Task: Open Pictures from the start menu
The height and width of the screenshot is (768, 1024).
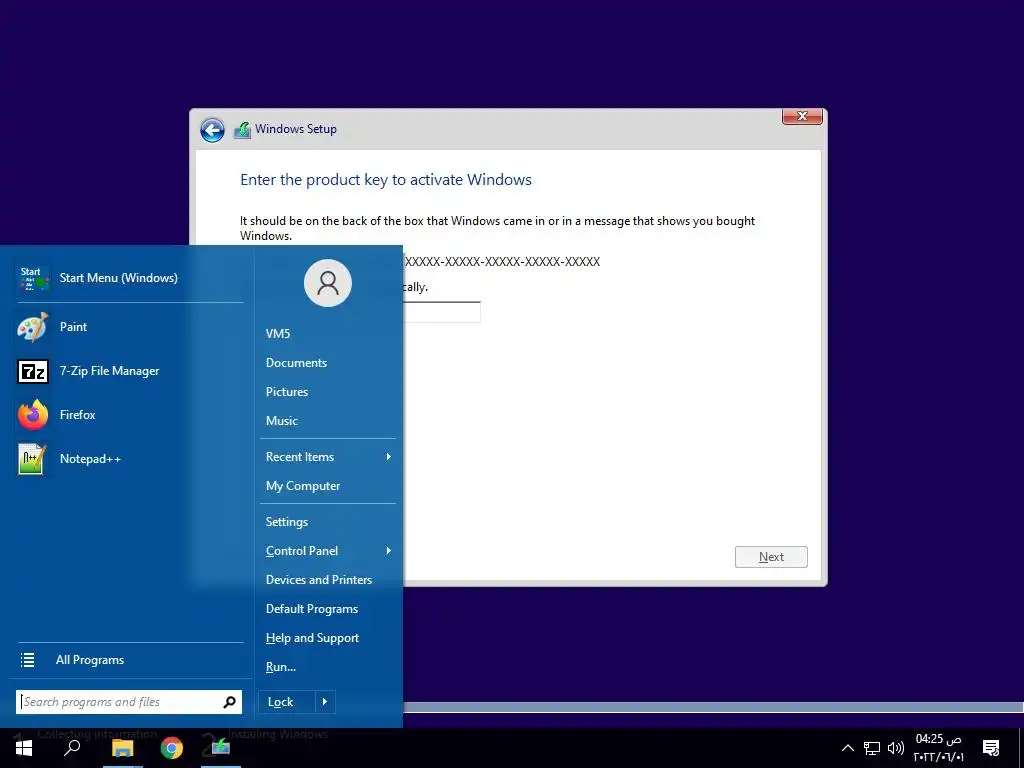Action: tap(287, 392)
